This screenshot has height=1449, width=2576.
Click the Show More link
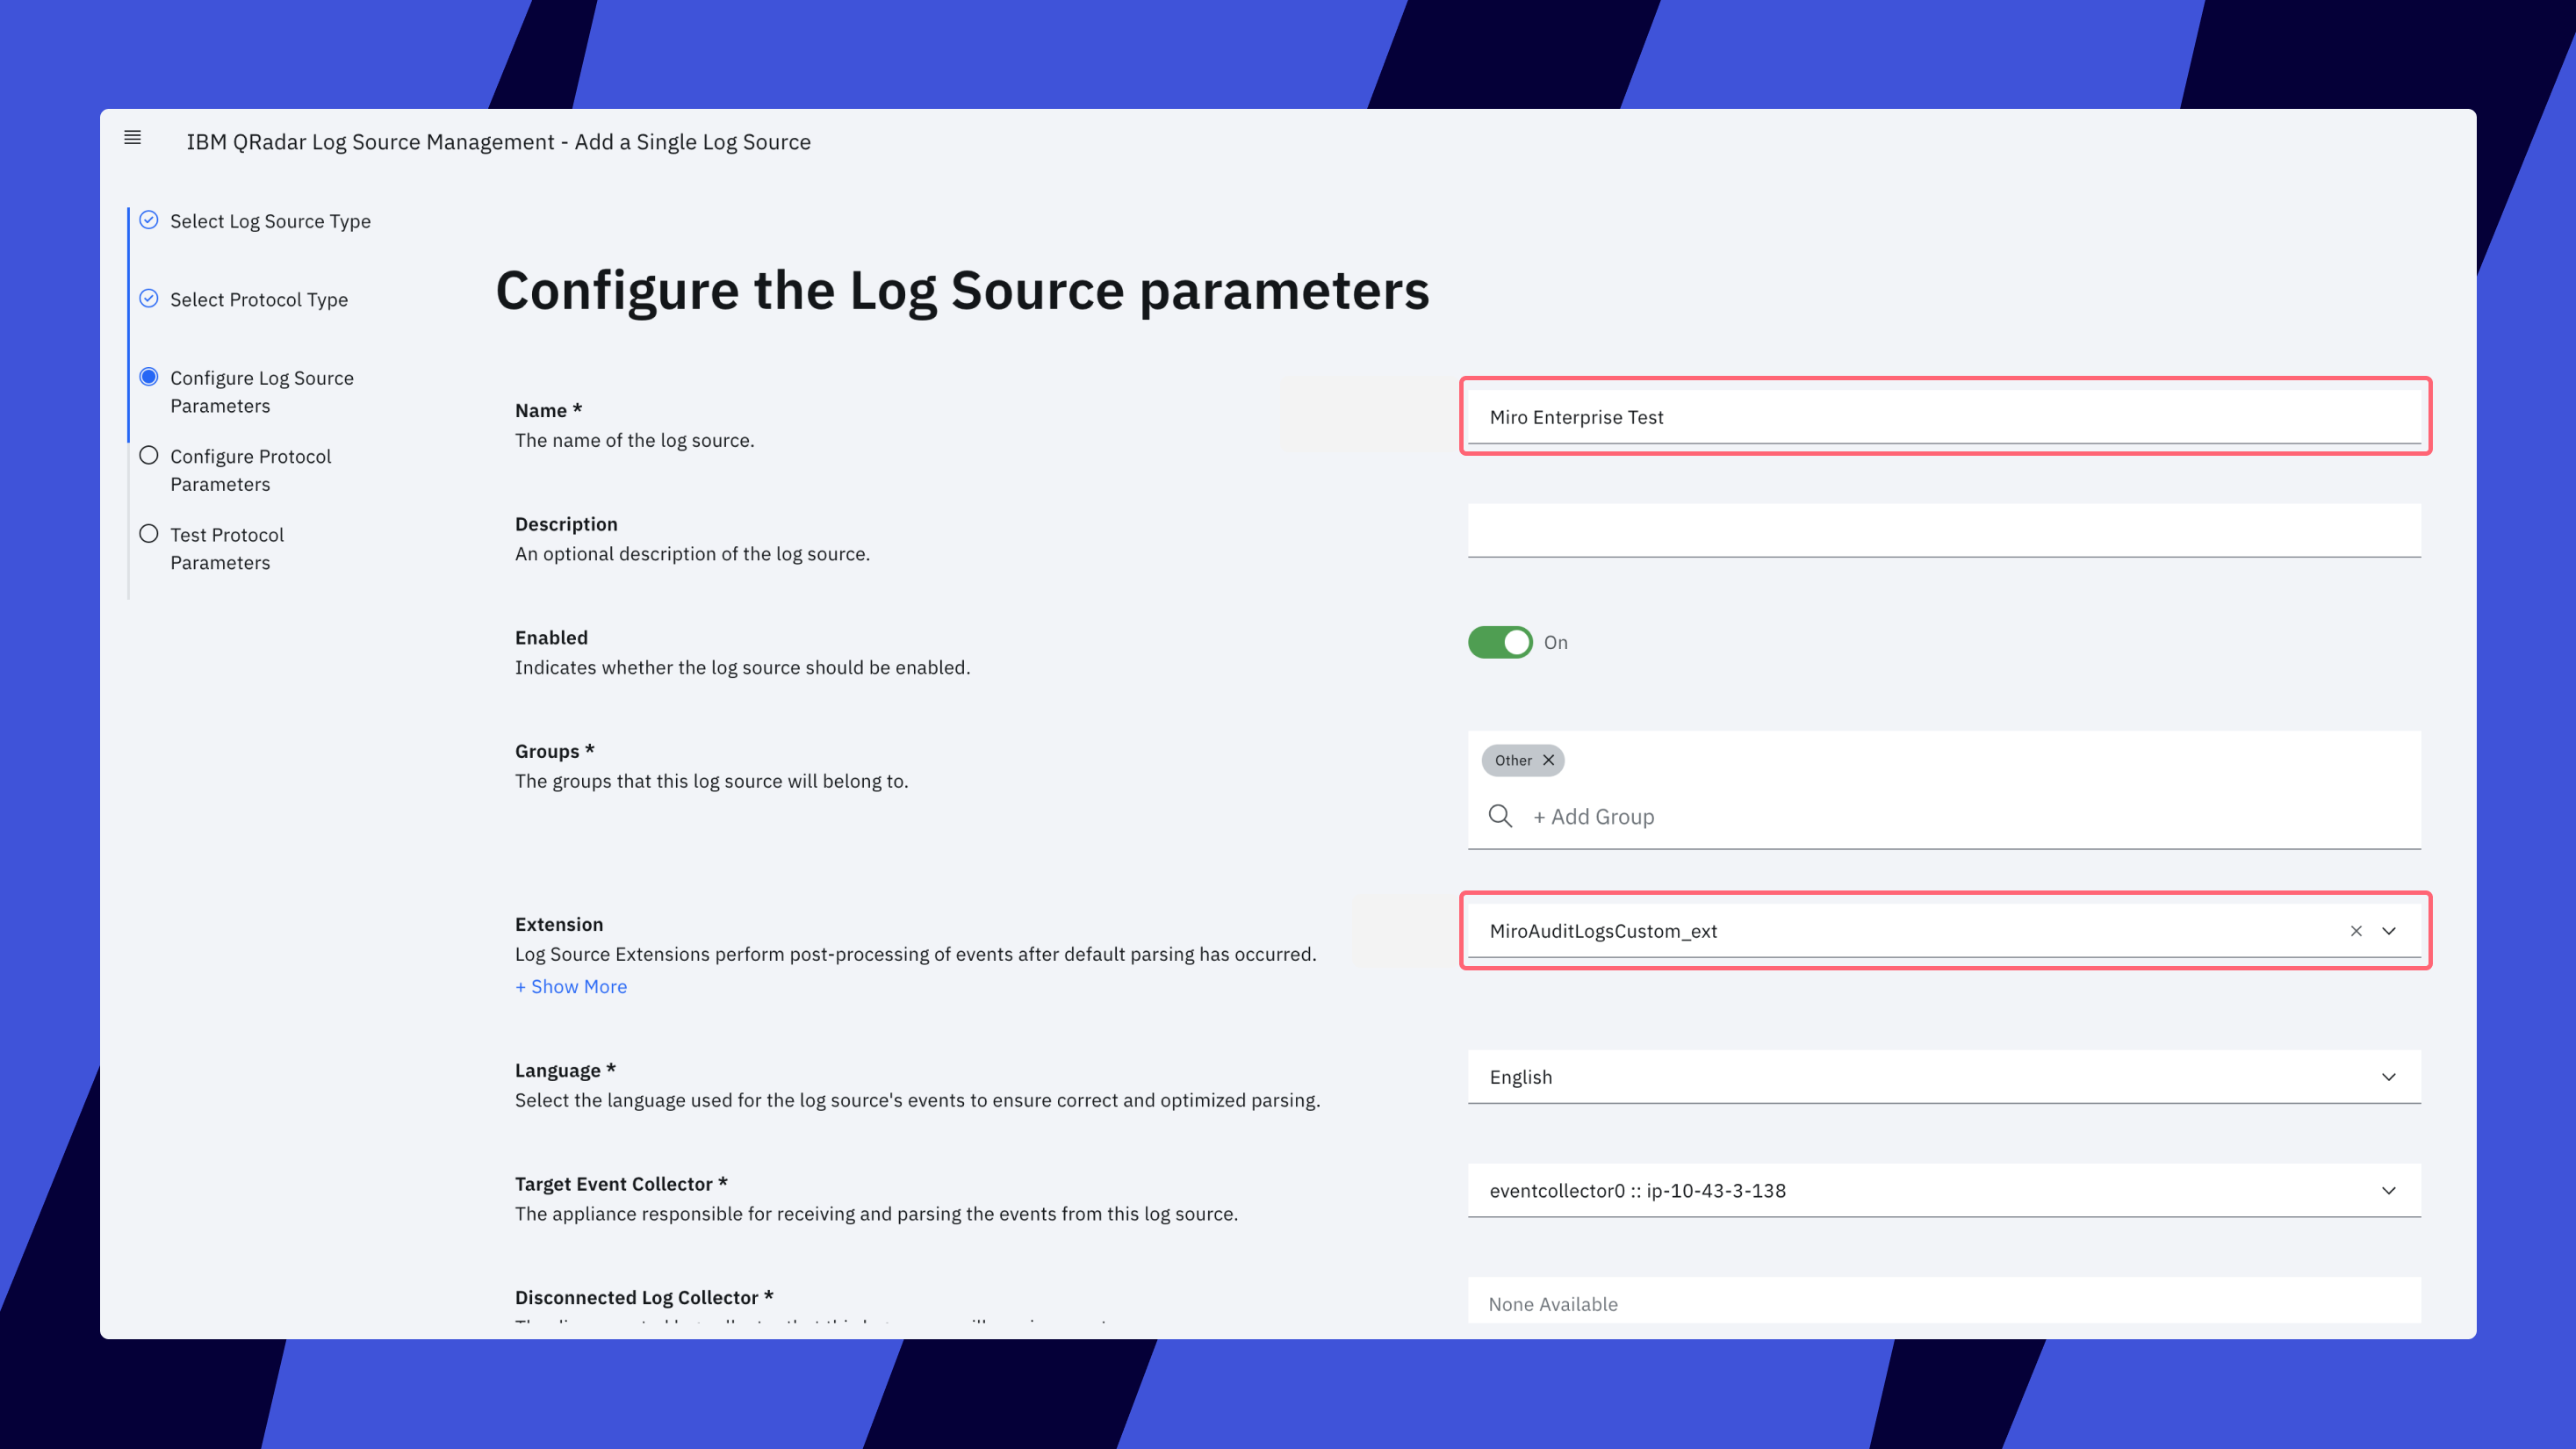571,987
